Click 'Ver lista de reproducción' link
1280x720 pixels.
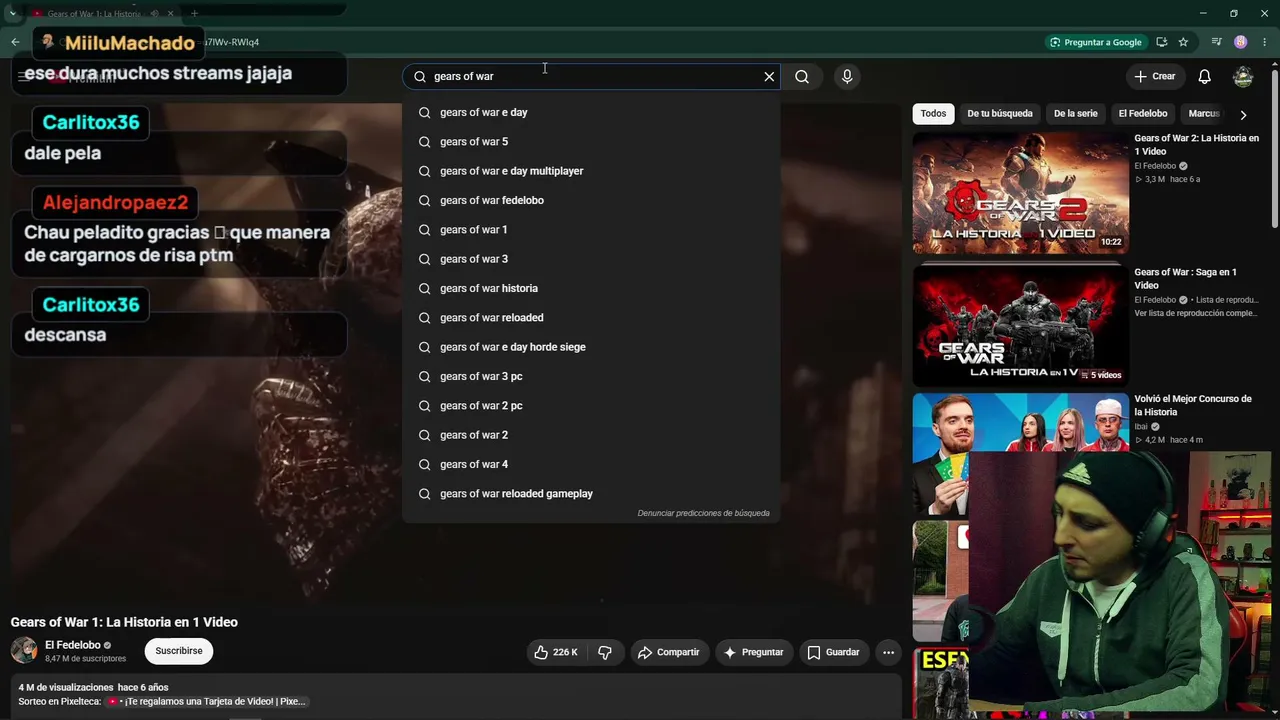(1196, 313)
